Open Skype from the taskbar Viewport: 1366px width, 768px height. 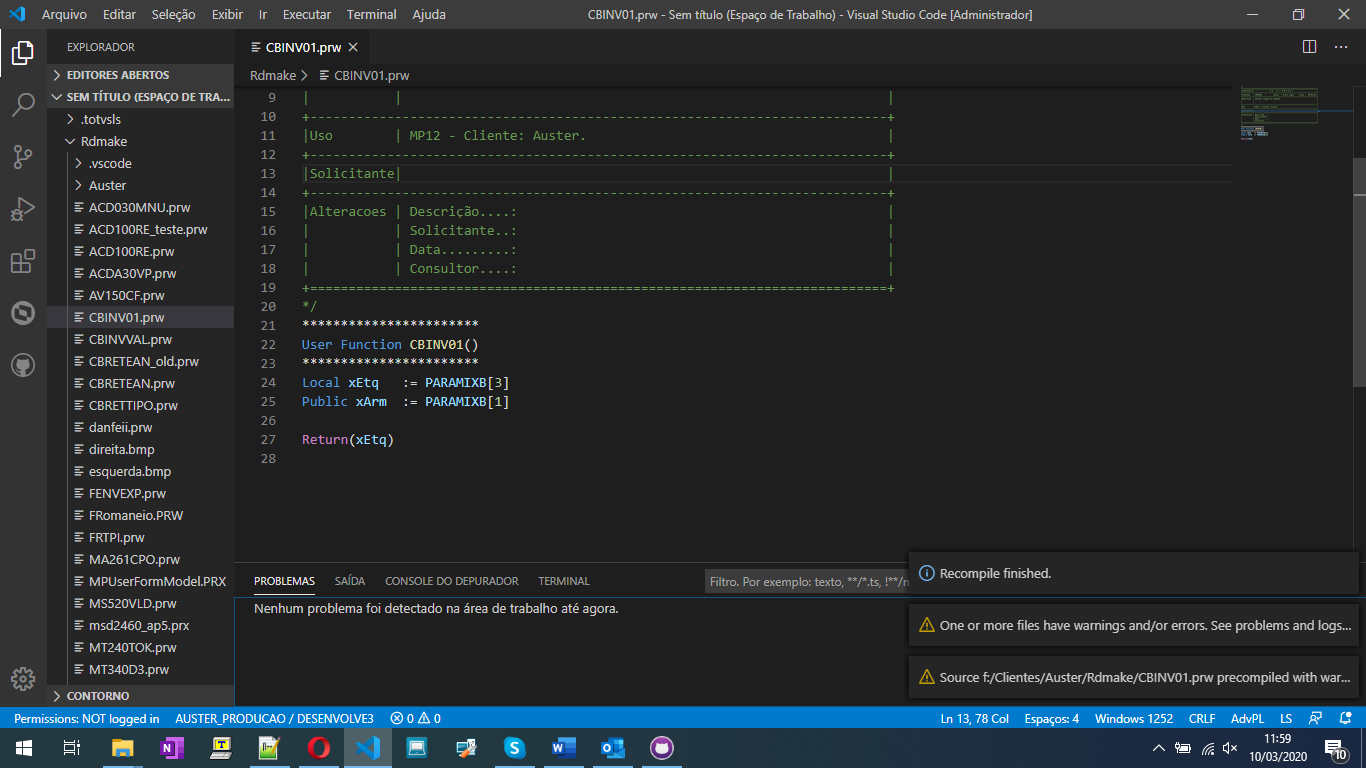(514, 747)
